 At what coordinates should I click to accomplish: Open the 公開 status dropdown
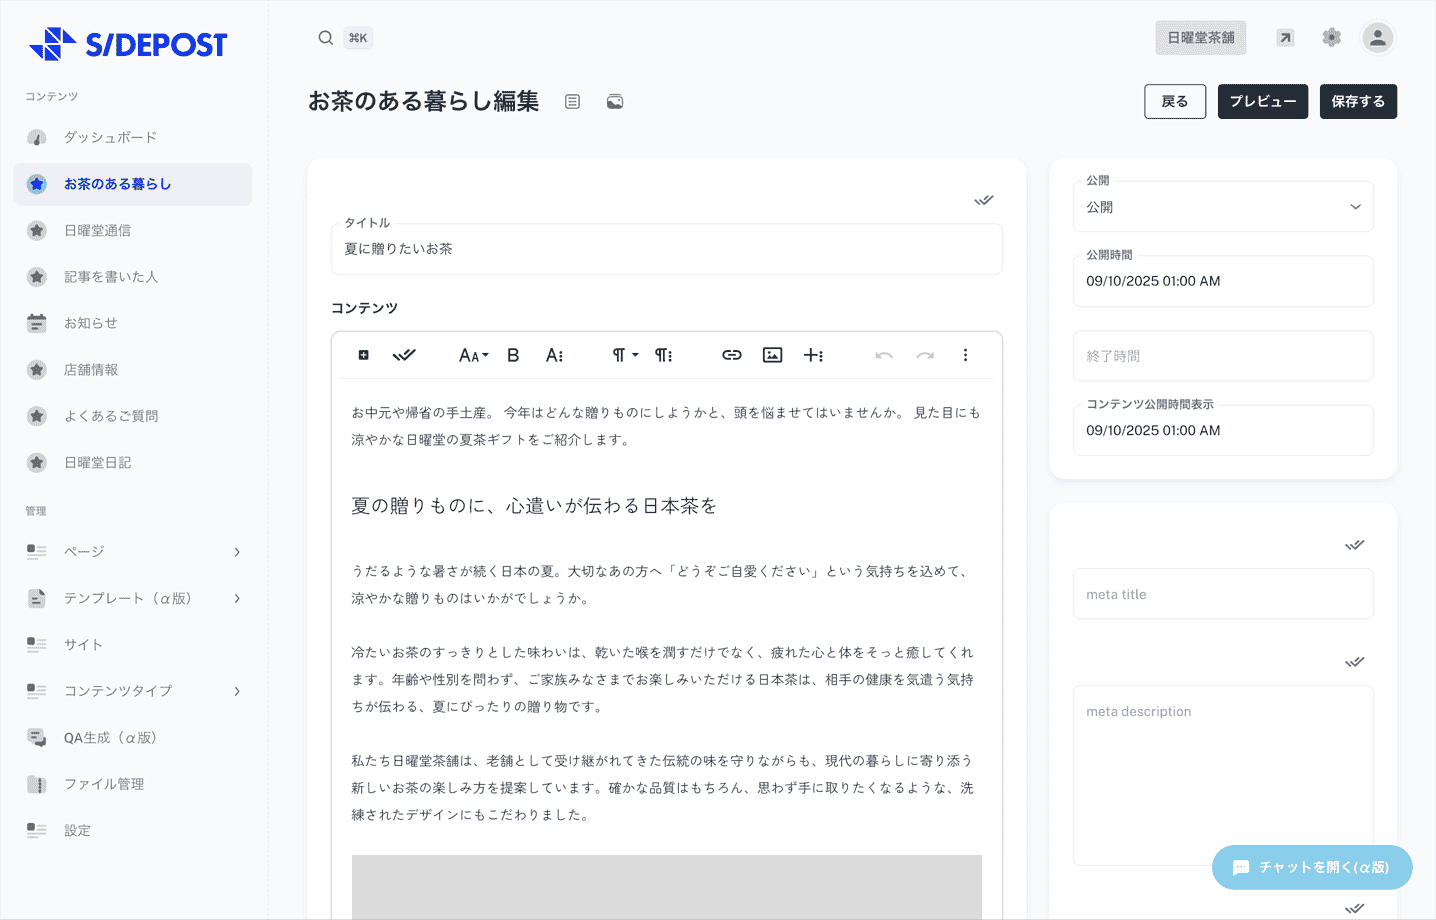click(1223, 207)
